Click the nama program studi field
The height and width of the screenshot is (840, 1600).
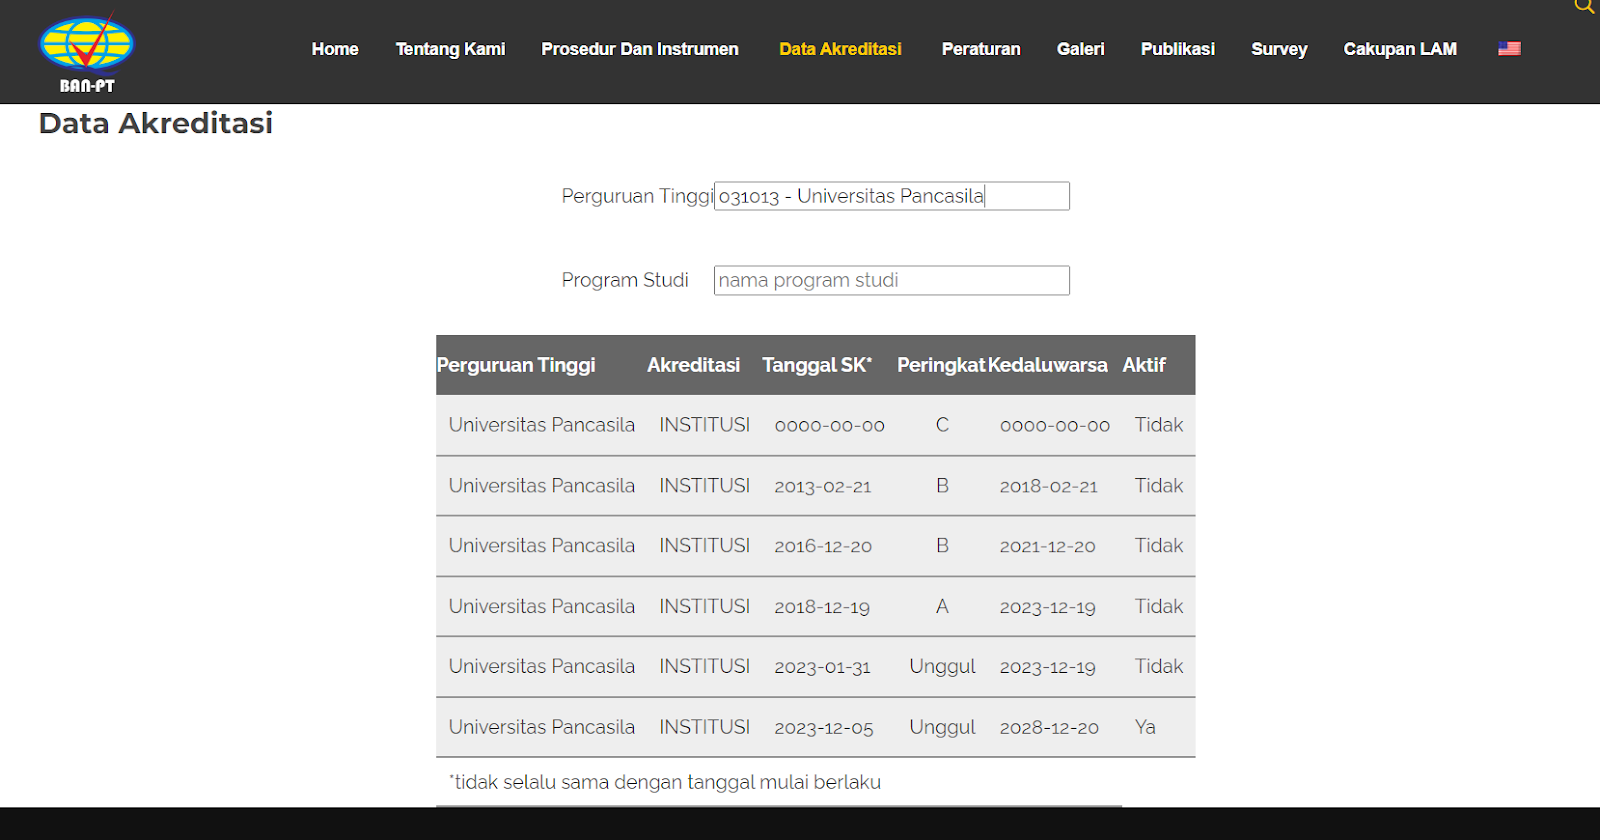892,280
